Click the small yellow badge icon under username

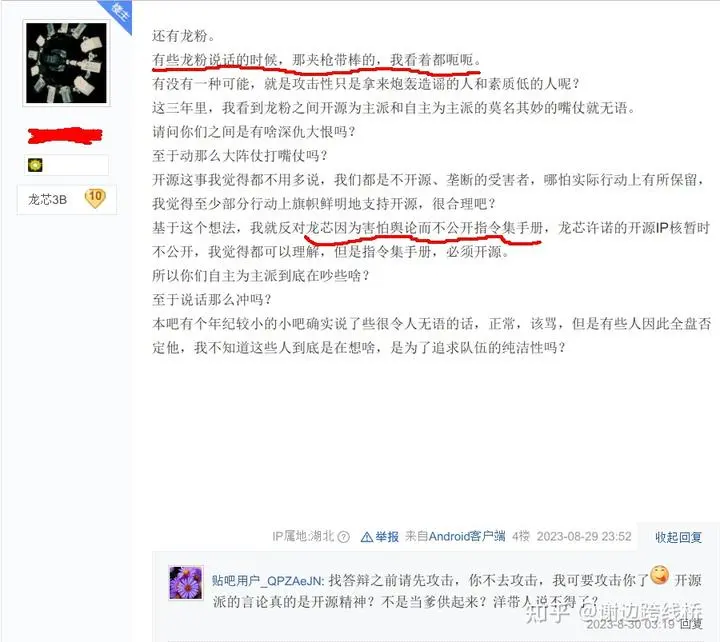pyautogui.click(x=35, y=165)
